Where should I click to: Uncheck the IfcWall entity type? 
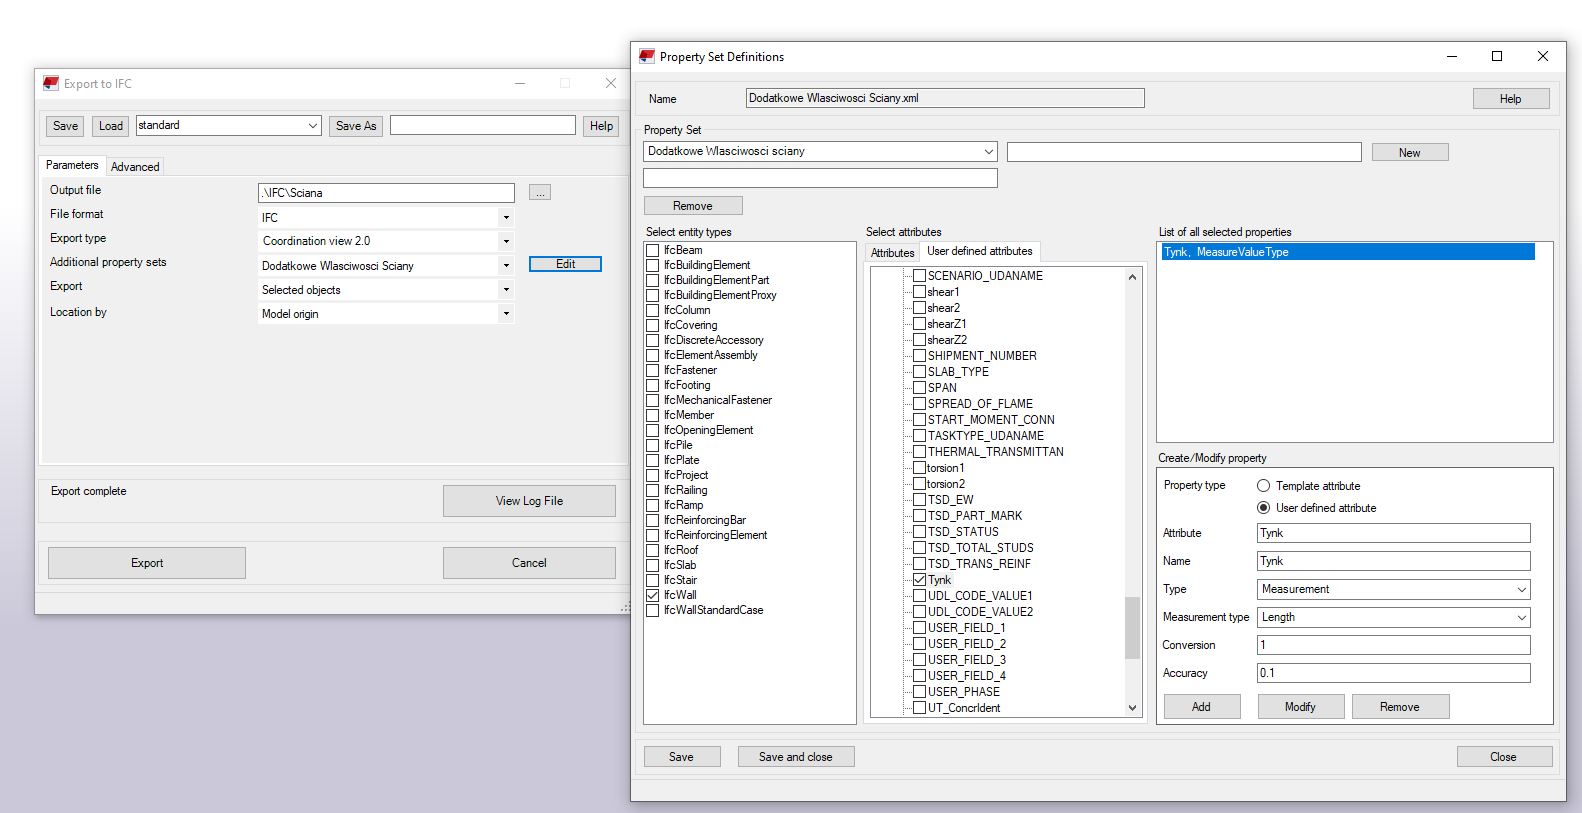(x=652, y=595)
